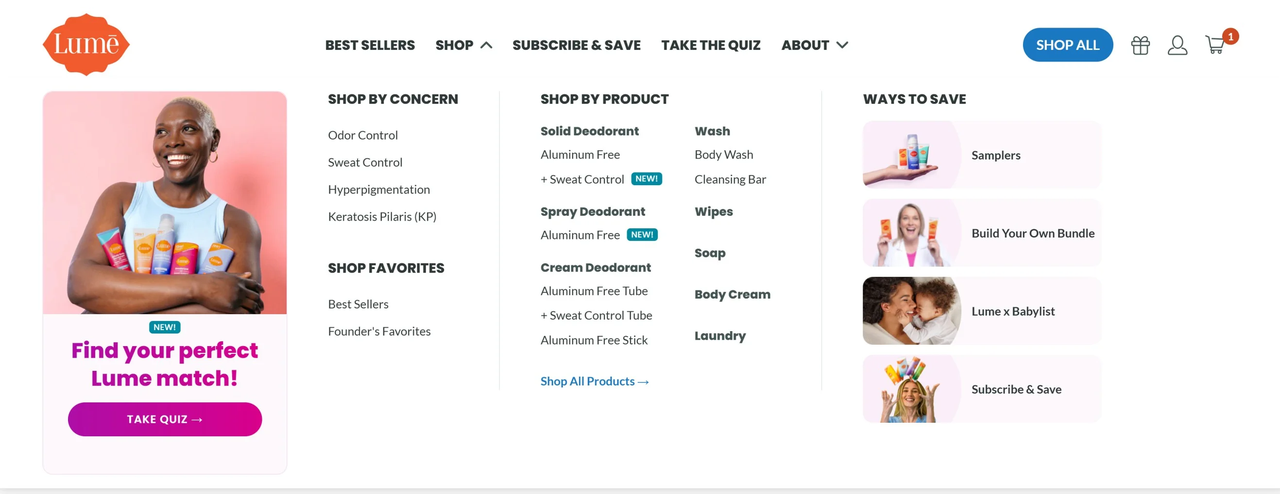Select Aluminum Free Stick cream deodorant
The width and height of the screenshot is (1280, 494).
pos(594,340)
